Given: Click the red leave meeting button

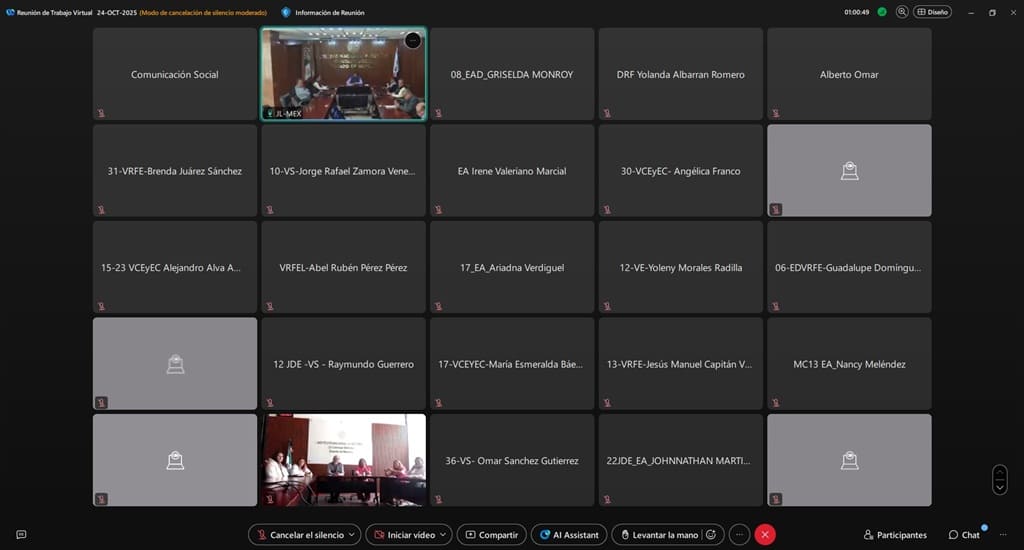Looking at the screenshot, I should (765, 535).
